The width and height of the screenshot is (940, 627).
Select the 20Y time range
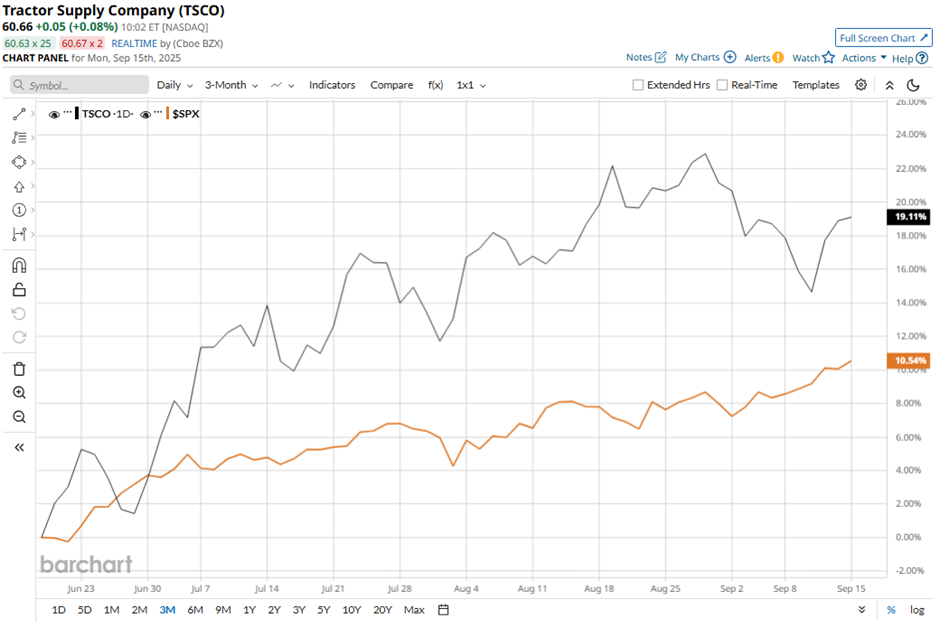tap(382, 610)
